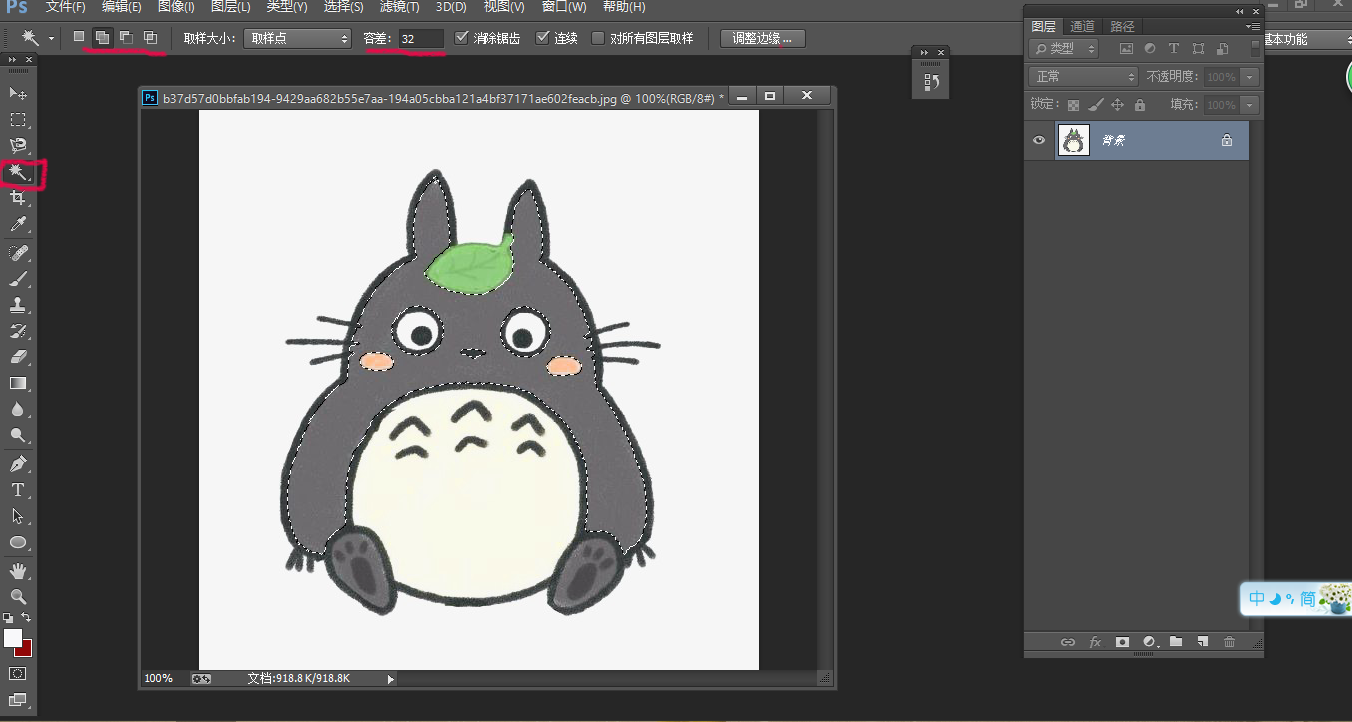Filter layers by pixel layers

click(1126, 48)
